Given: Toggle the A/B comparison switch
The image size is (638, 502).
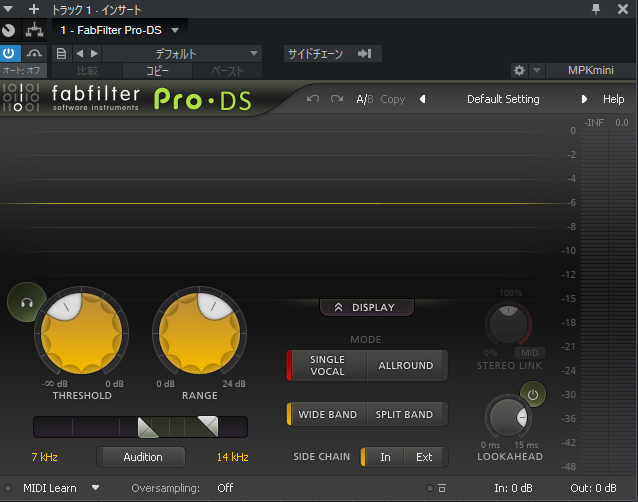Looking at the screenshot, I should [x=365, y=99].
